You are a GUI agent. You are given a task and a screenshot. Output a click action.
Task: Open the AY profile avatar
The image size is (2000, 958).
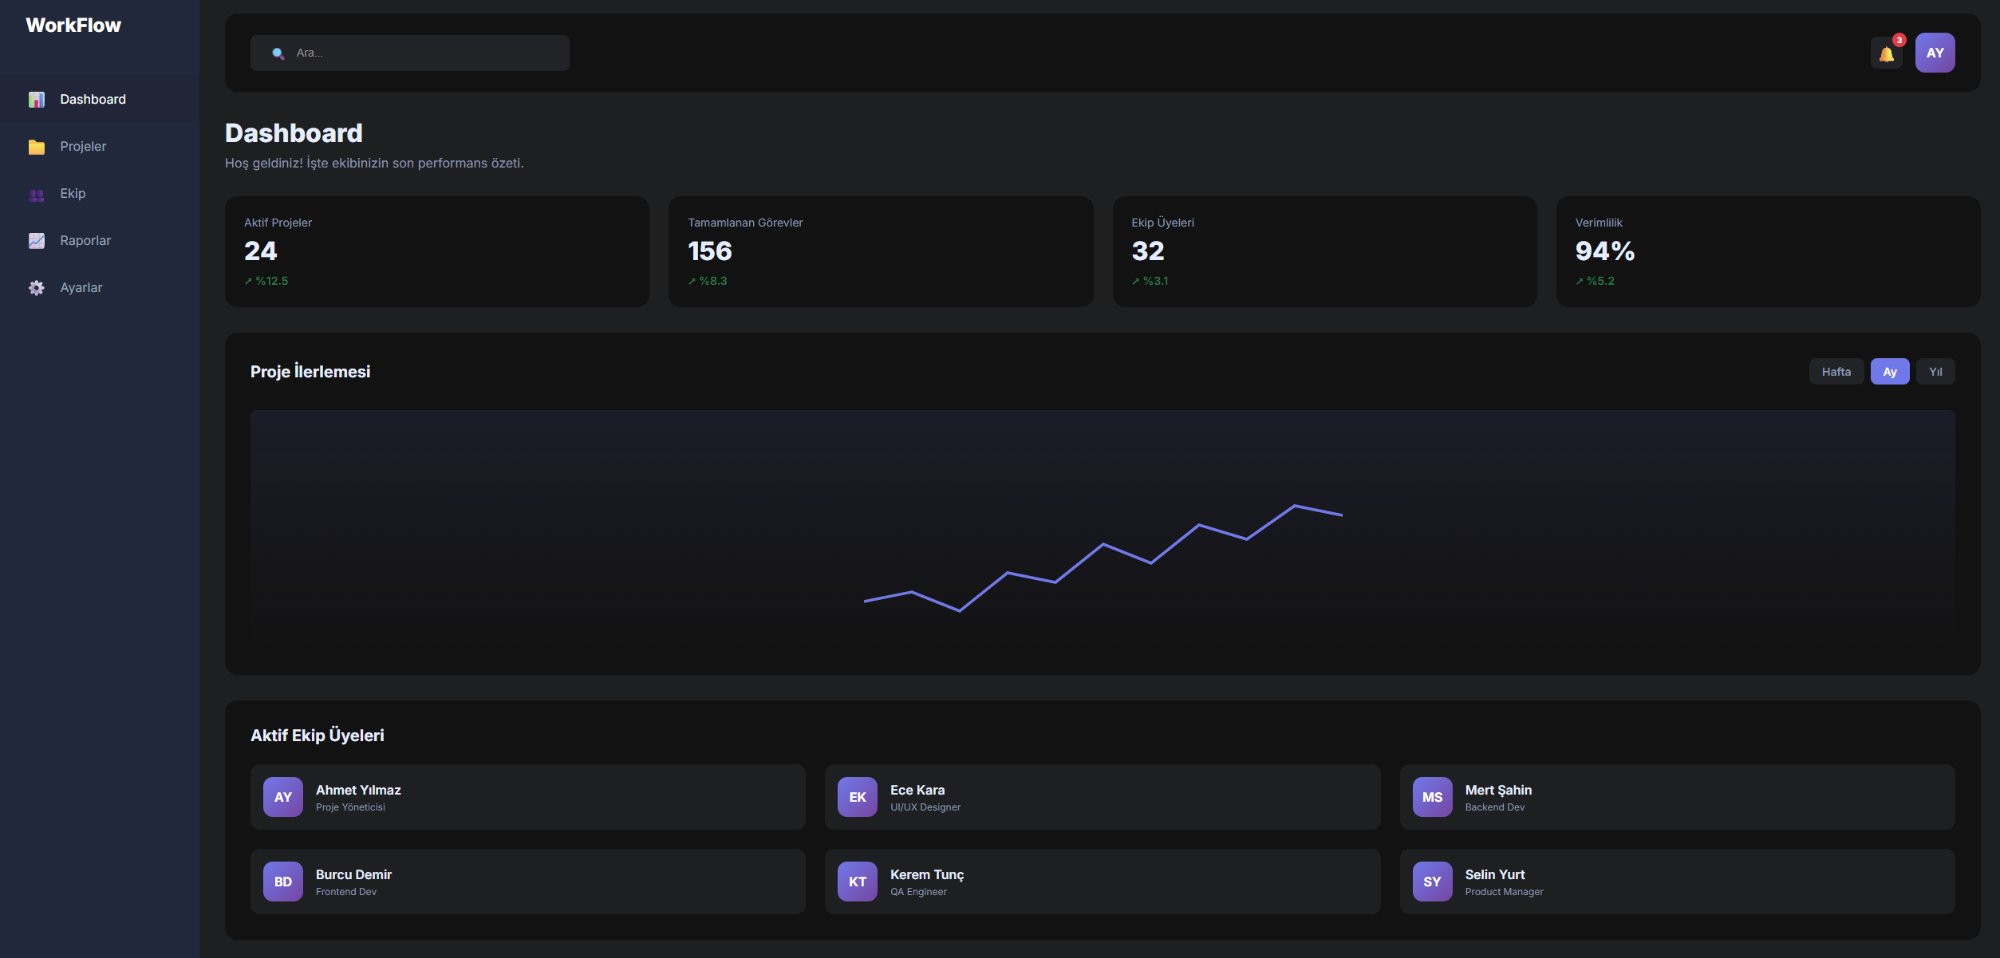tap(1934, 52)
